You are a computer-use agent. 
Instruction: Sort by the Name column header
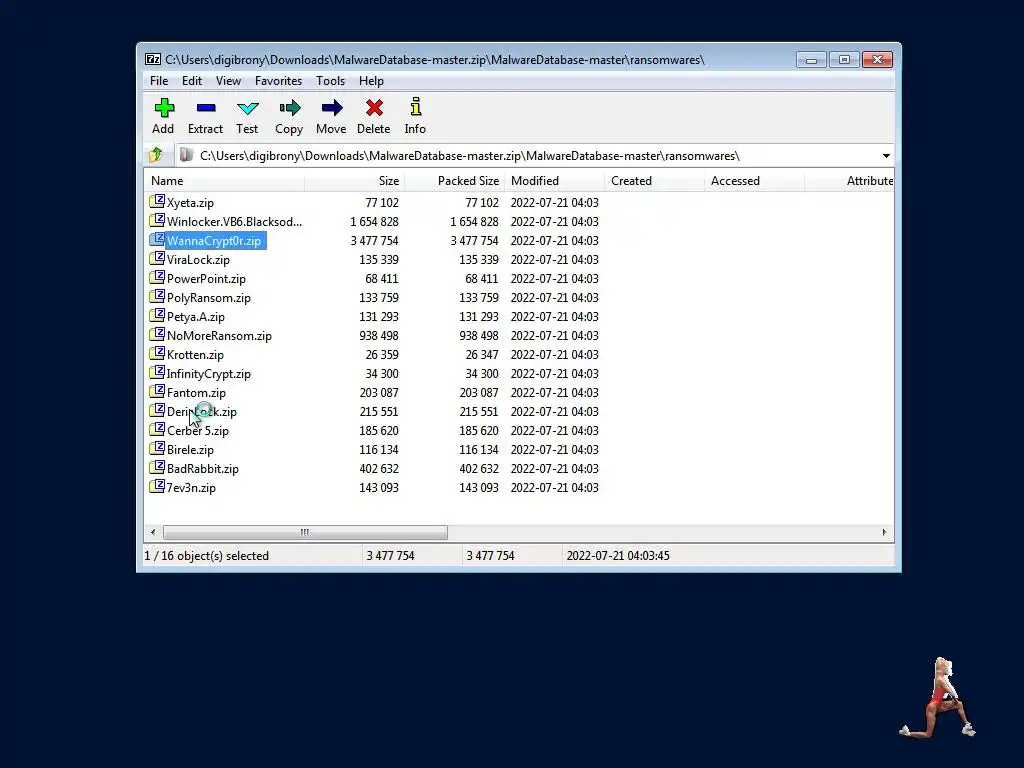click(x=224, y=181)
